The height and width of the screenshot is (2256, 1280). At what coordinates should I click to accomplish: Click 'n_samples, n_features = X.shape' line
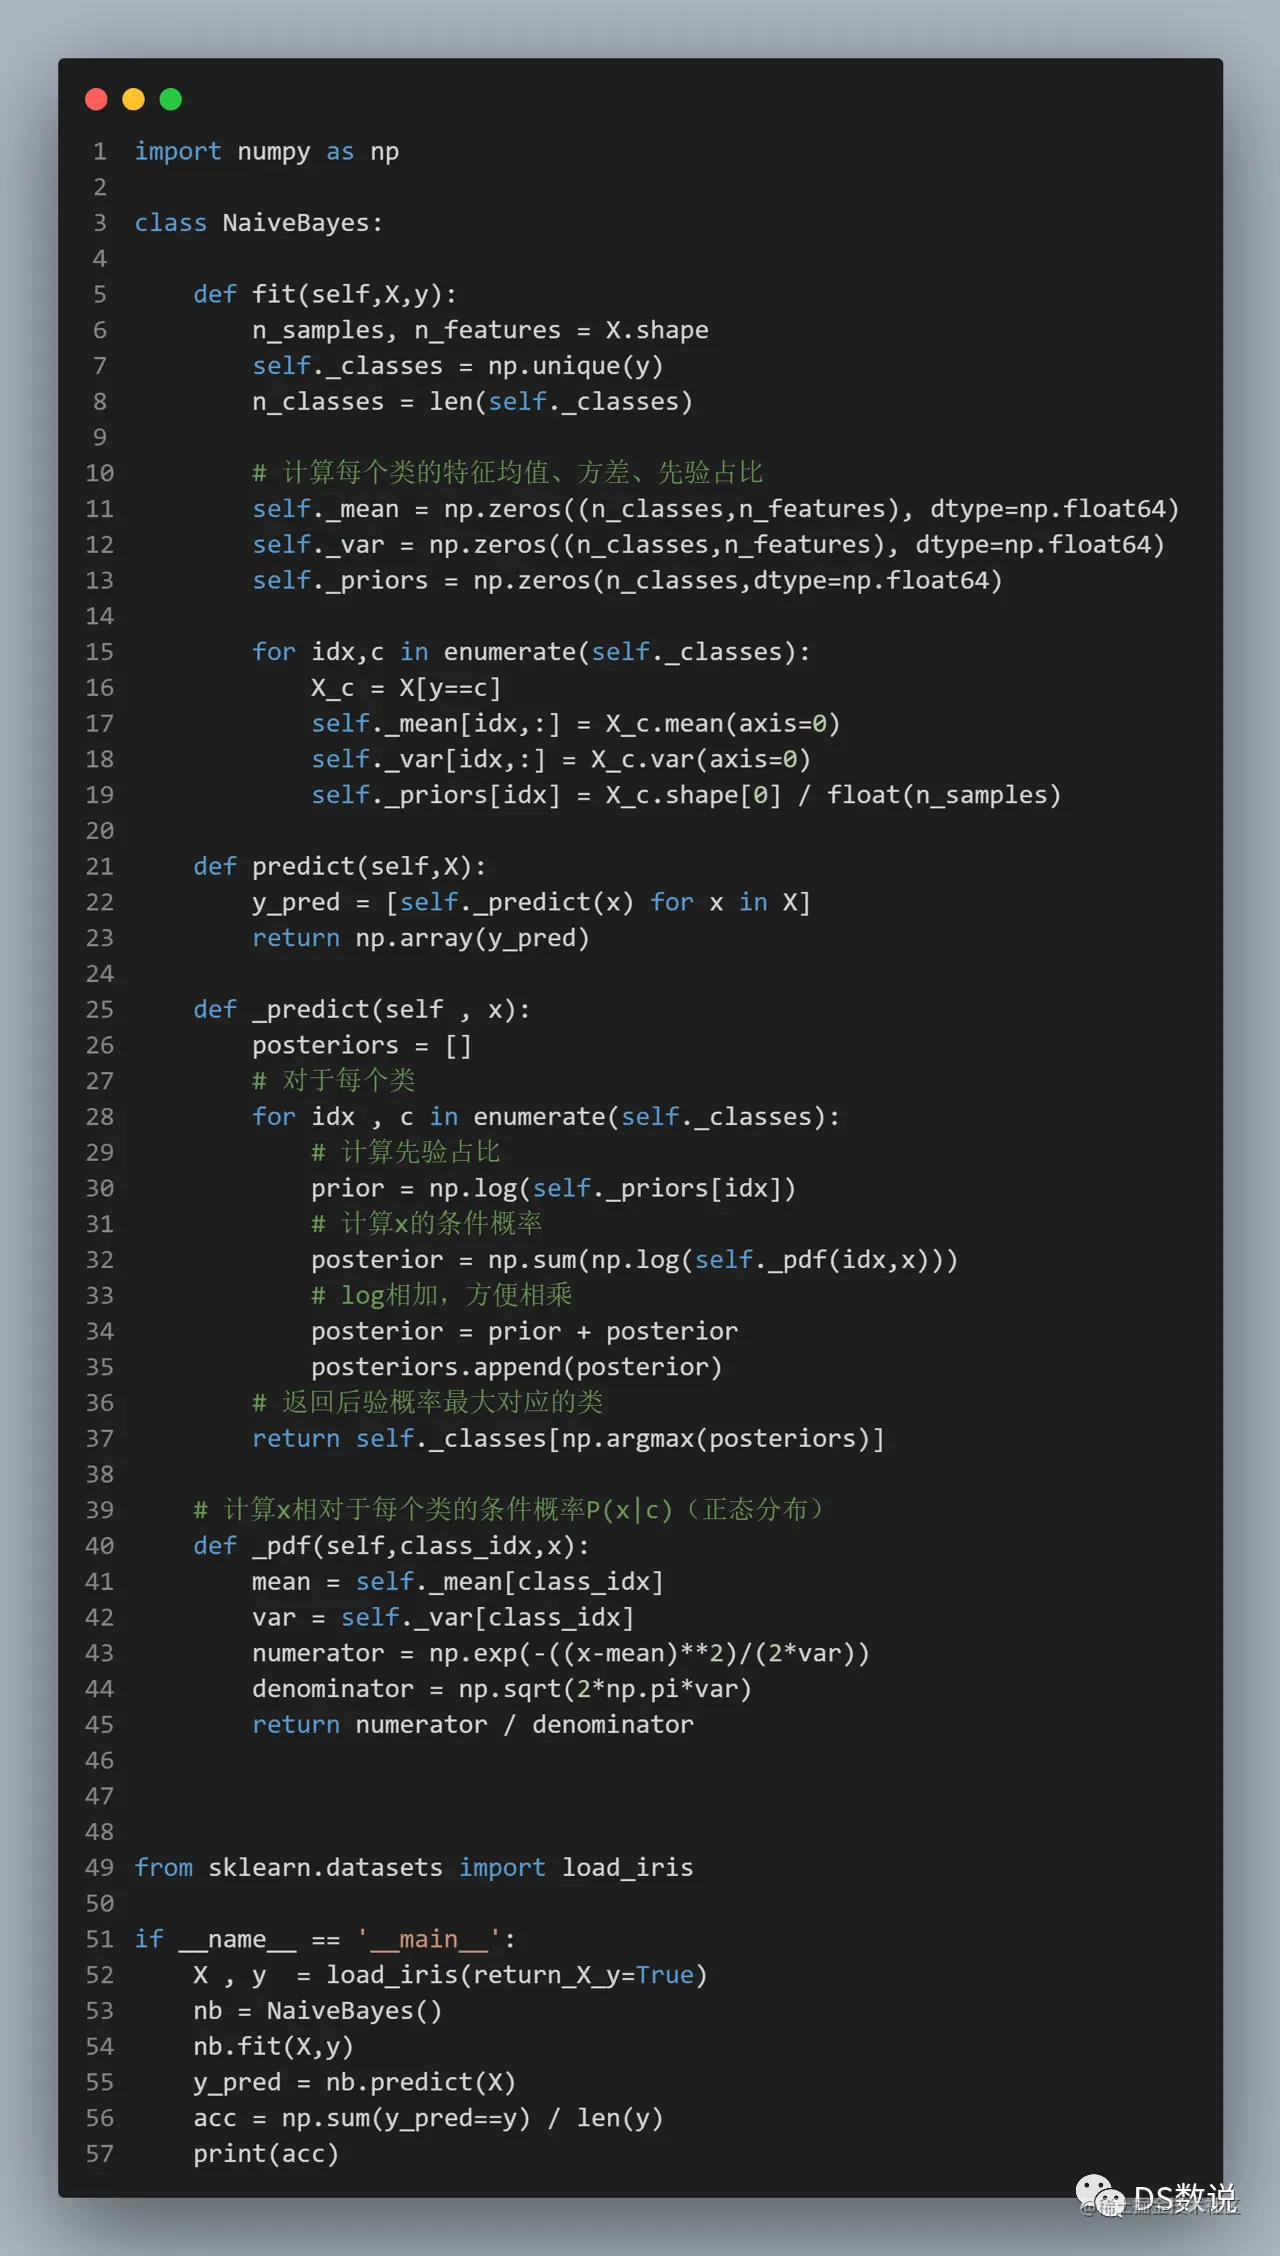tap(480, 331)
